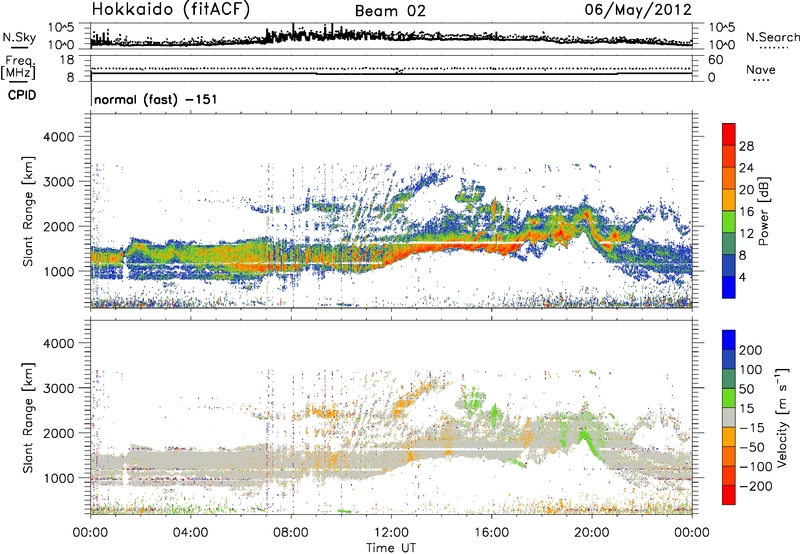Viewport: 800px width, 554px height.
Task: Click the 'Freq. [MHz]' axis label
Action: tap(18, 68)
